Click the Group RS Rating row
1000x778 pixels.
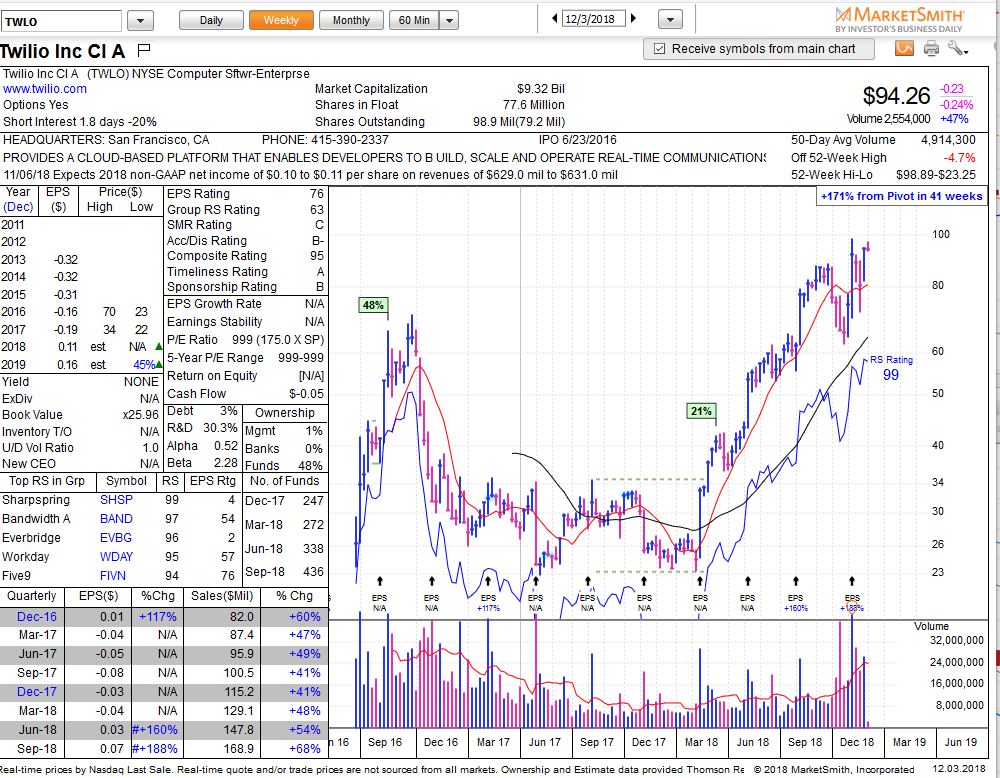pos(246,210)
